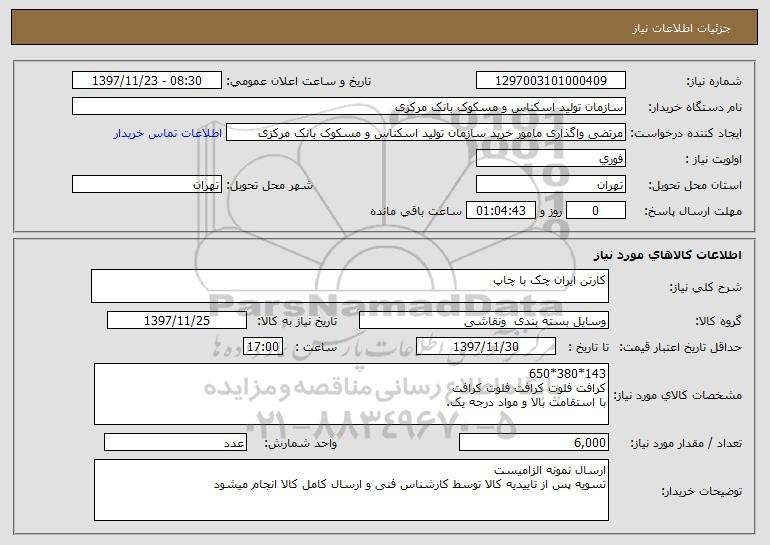
Task: Click the price validity date field 1397/11/30
Action: click(x=486, y=346)
